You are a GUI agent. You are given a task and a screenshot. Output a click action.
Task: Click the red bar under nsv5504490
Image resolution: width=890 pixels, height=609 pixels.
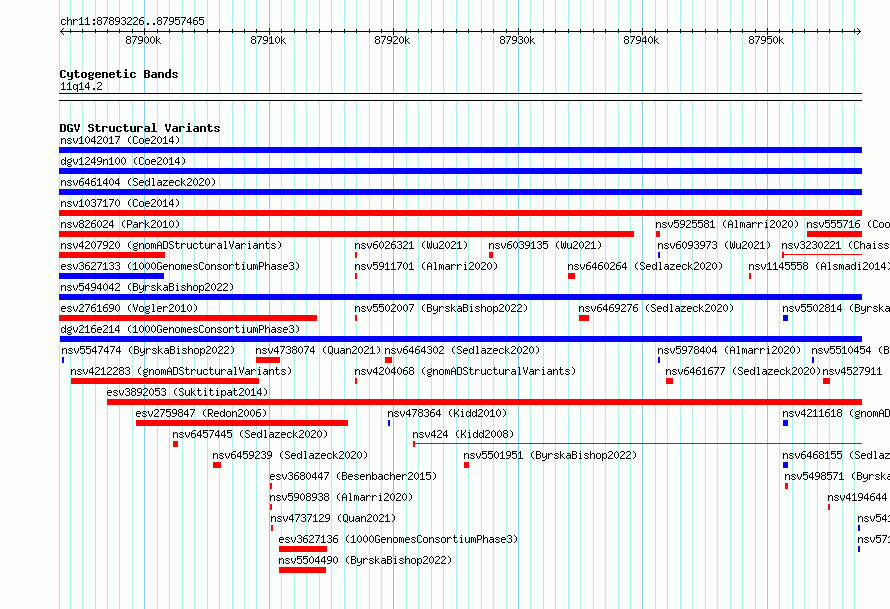click(303, 570)
